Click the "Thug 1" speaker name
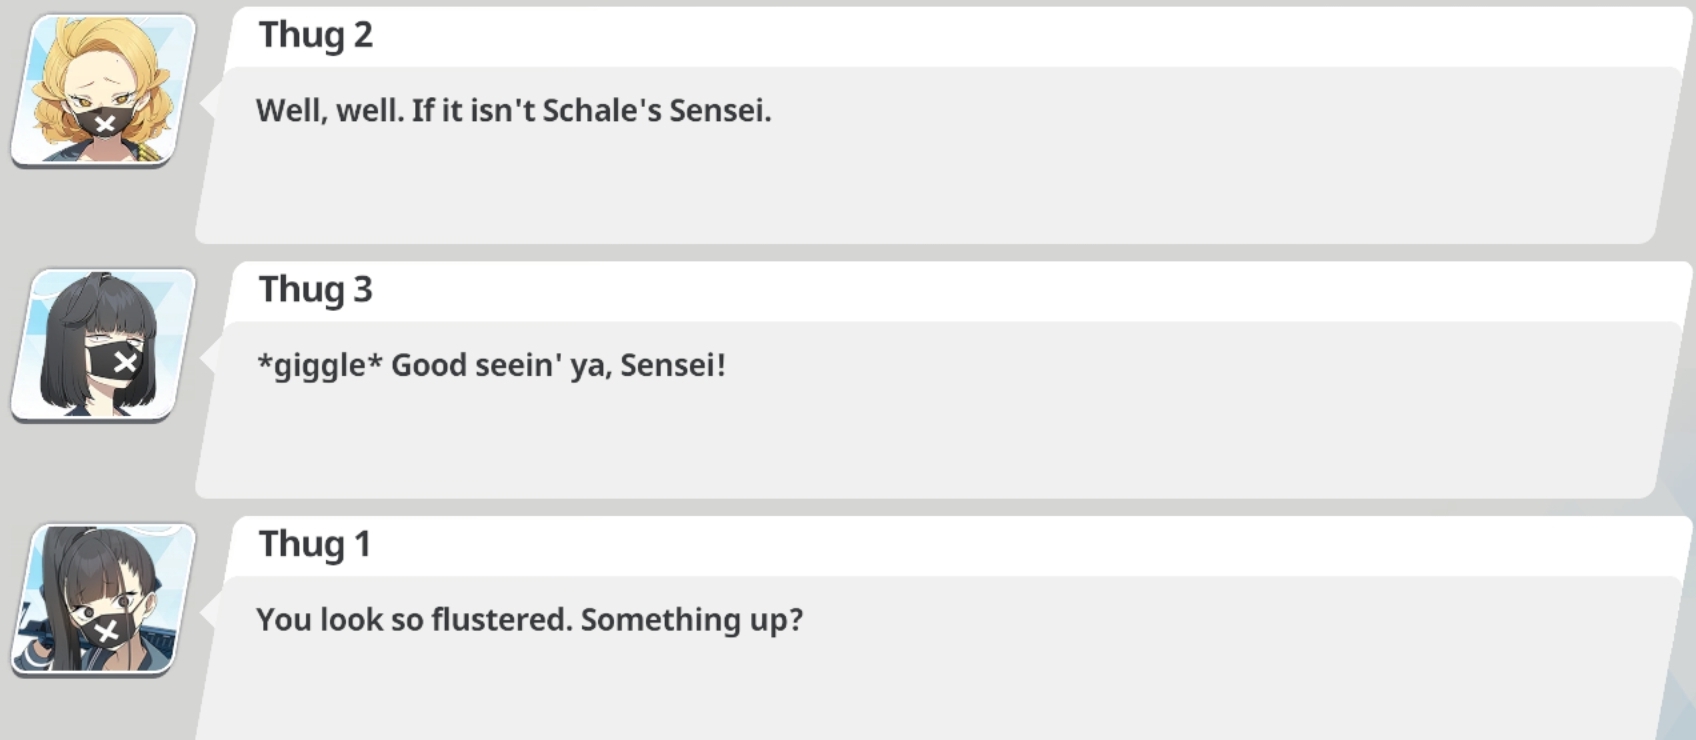The height and width of the screenshot is (740, 1696). tap(314, 545)
